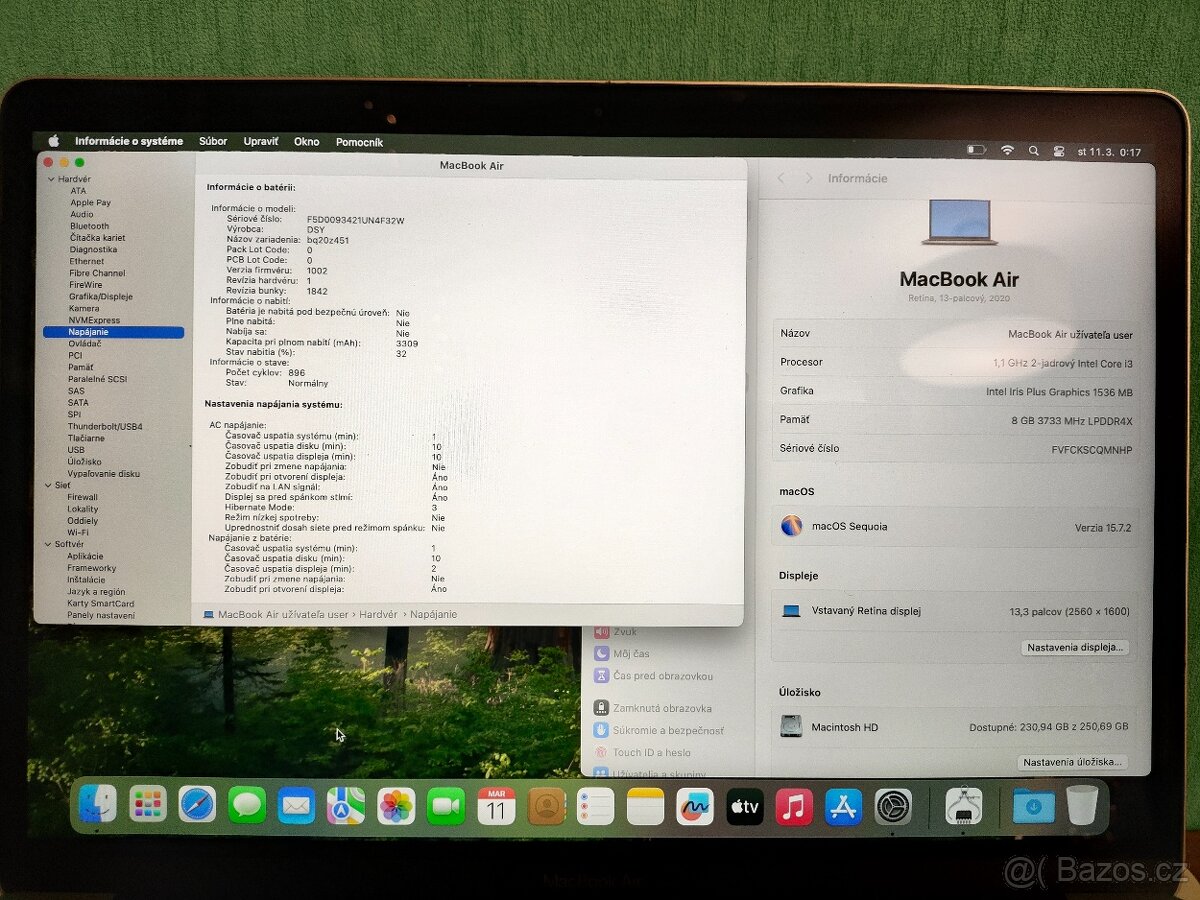Open the Pomocník menu

tap(359, 141)
